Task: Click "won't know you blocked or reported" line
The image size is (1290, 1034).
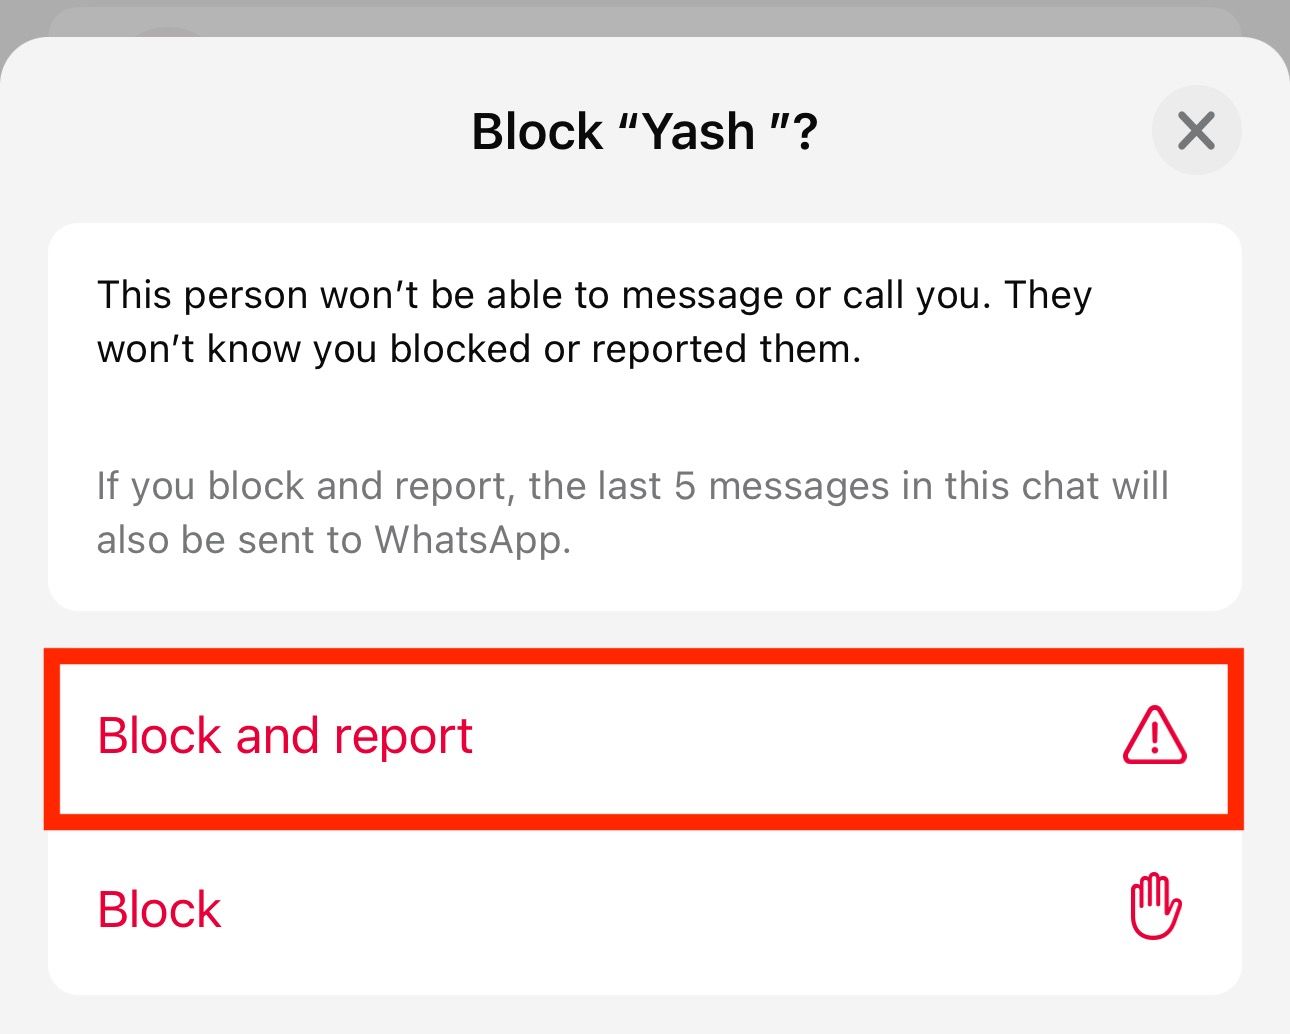Action: [478, 349]
